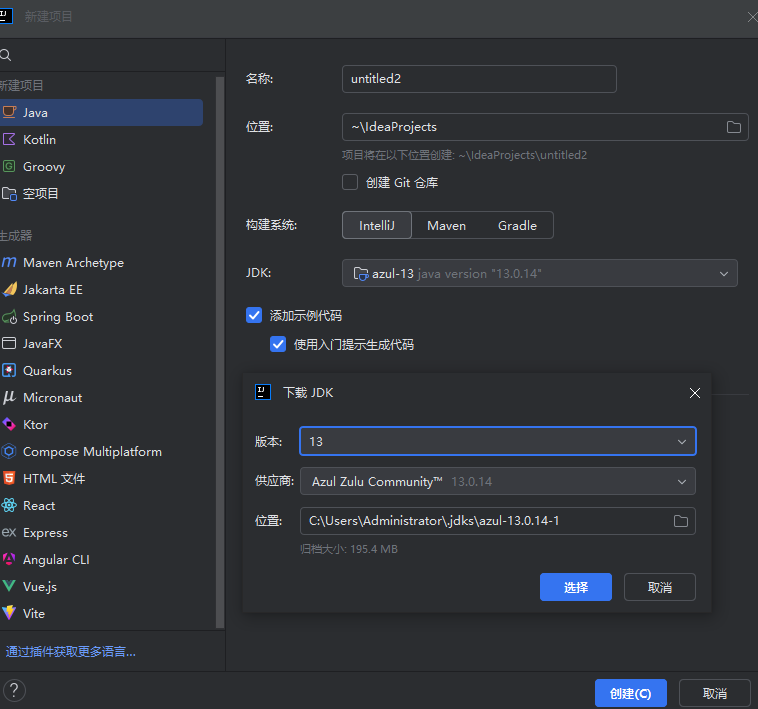Click the Micronaut mu icon

pos(9,397)
